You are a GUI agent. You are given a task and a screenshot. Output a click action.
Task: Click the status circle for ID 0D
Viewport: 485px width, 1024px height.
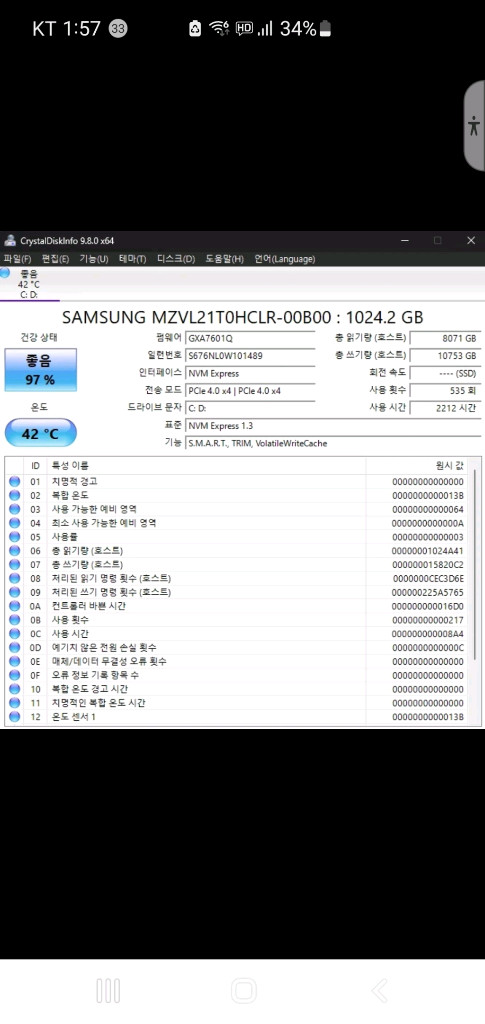coord(14,647)
